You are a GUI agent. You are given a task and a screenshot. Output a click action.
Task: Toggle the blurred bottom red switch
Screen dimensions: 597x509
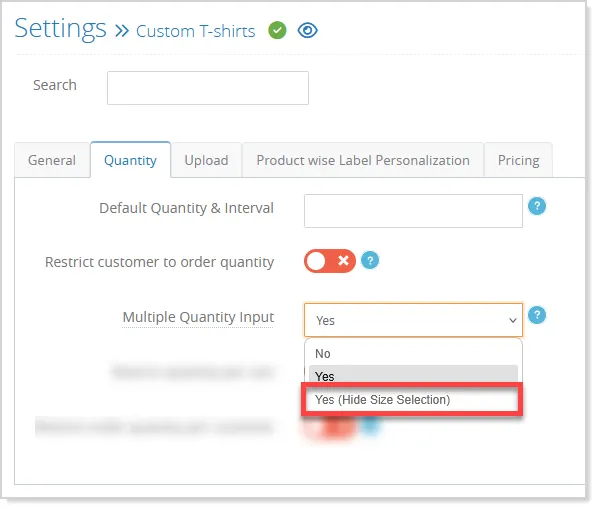[330, 427]
